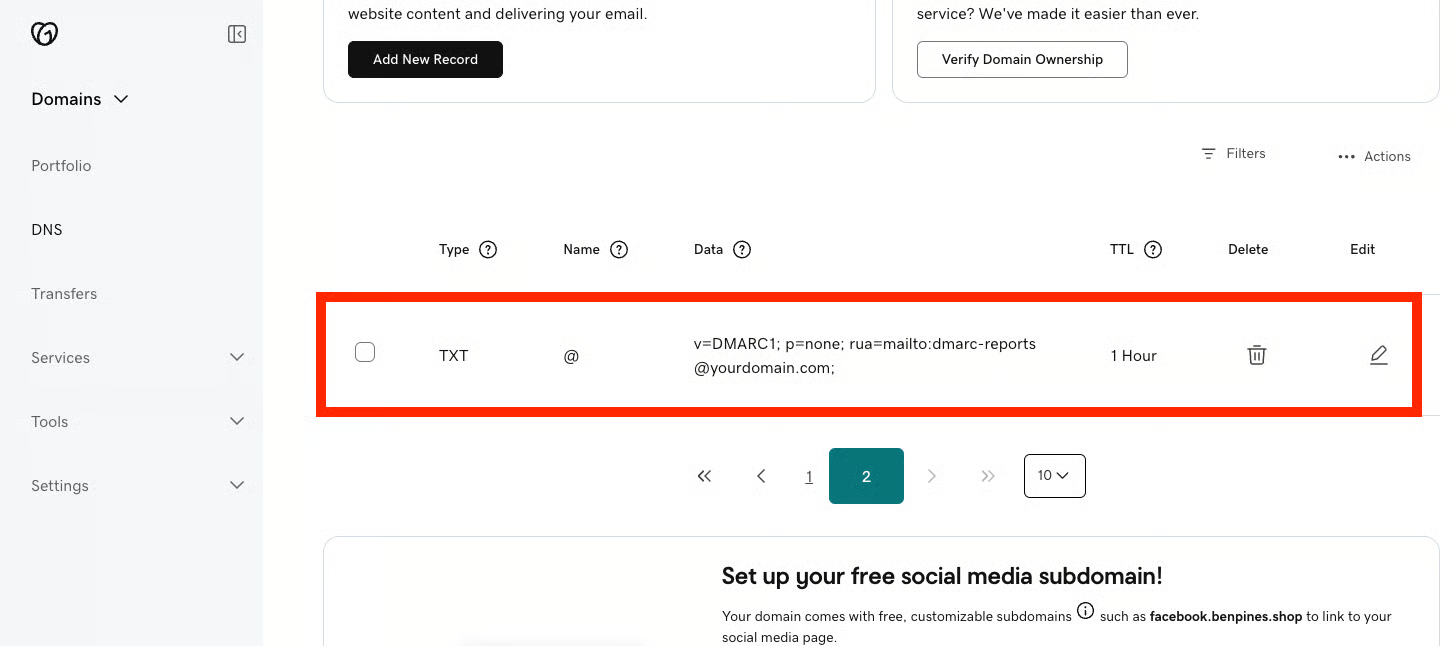Click Verify Domain Ownership
This screenshot has height=646, width=1452.
(x=1022, y=59)
